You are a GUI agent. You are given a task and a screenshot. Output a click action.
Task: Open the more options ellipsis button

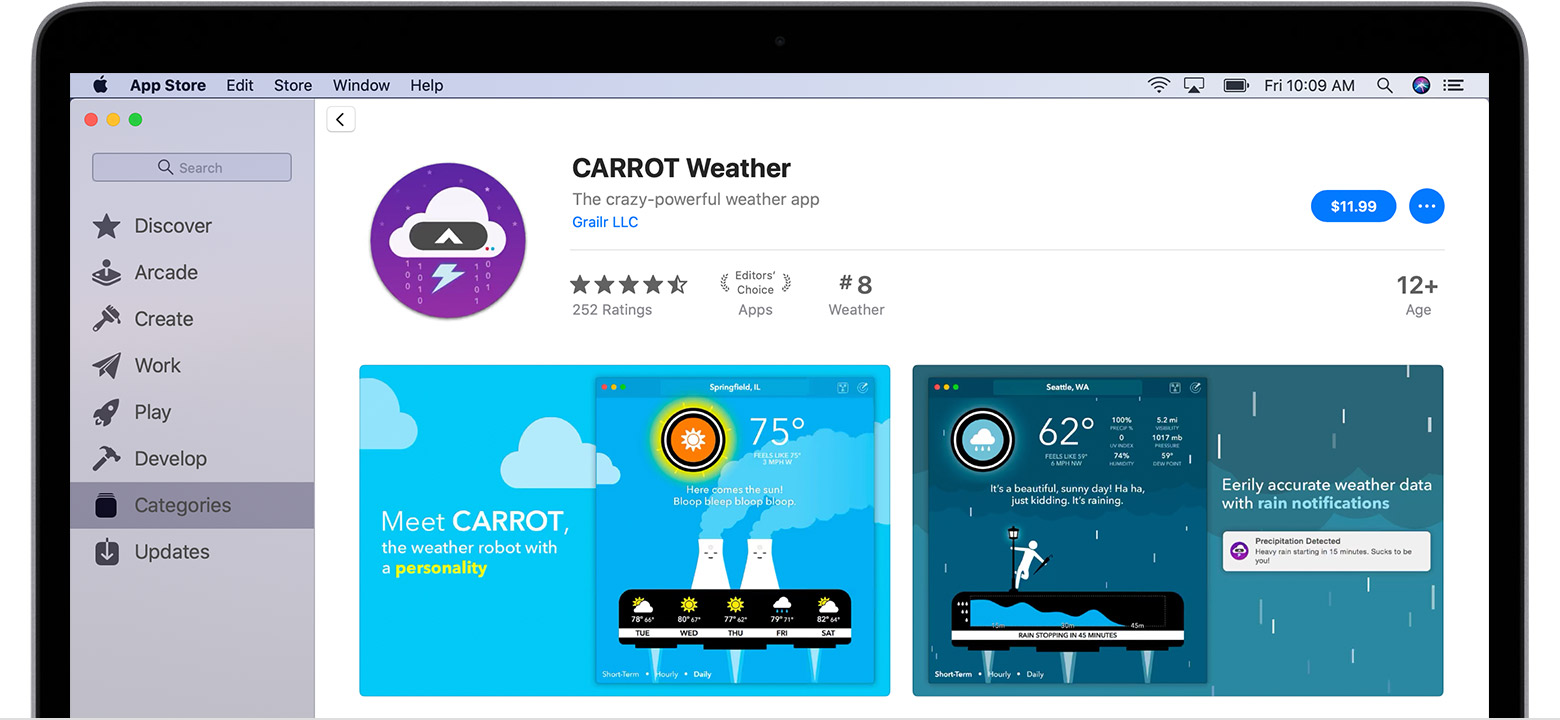click(1426, 206)
